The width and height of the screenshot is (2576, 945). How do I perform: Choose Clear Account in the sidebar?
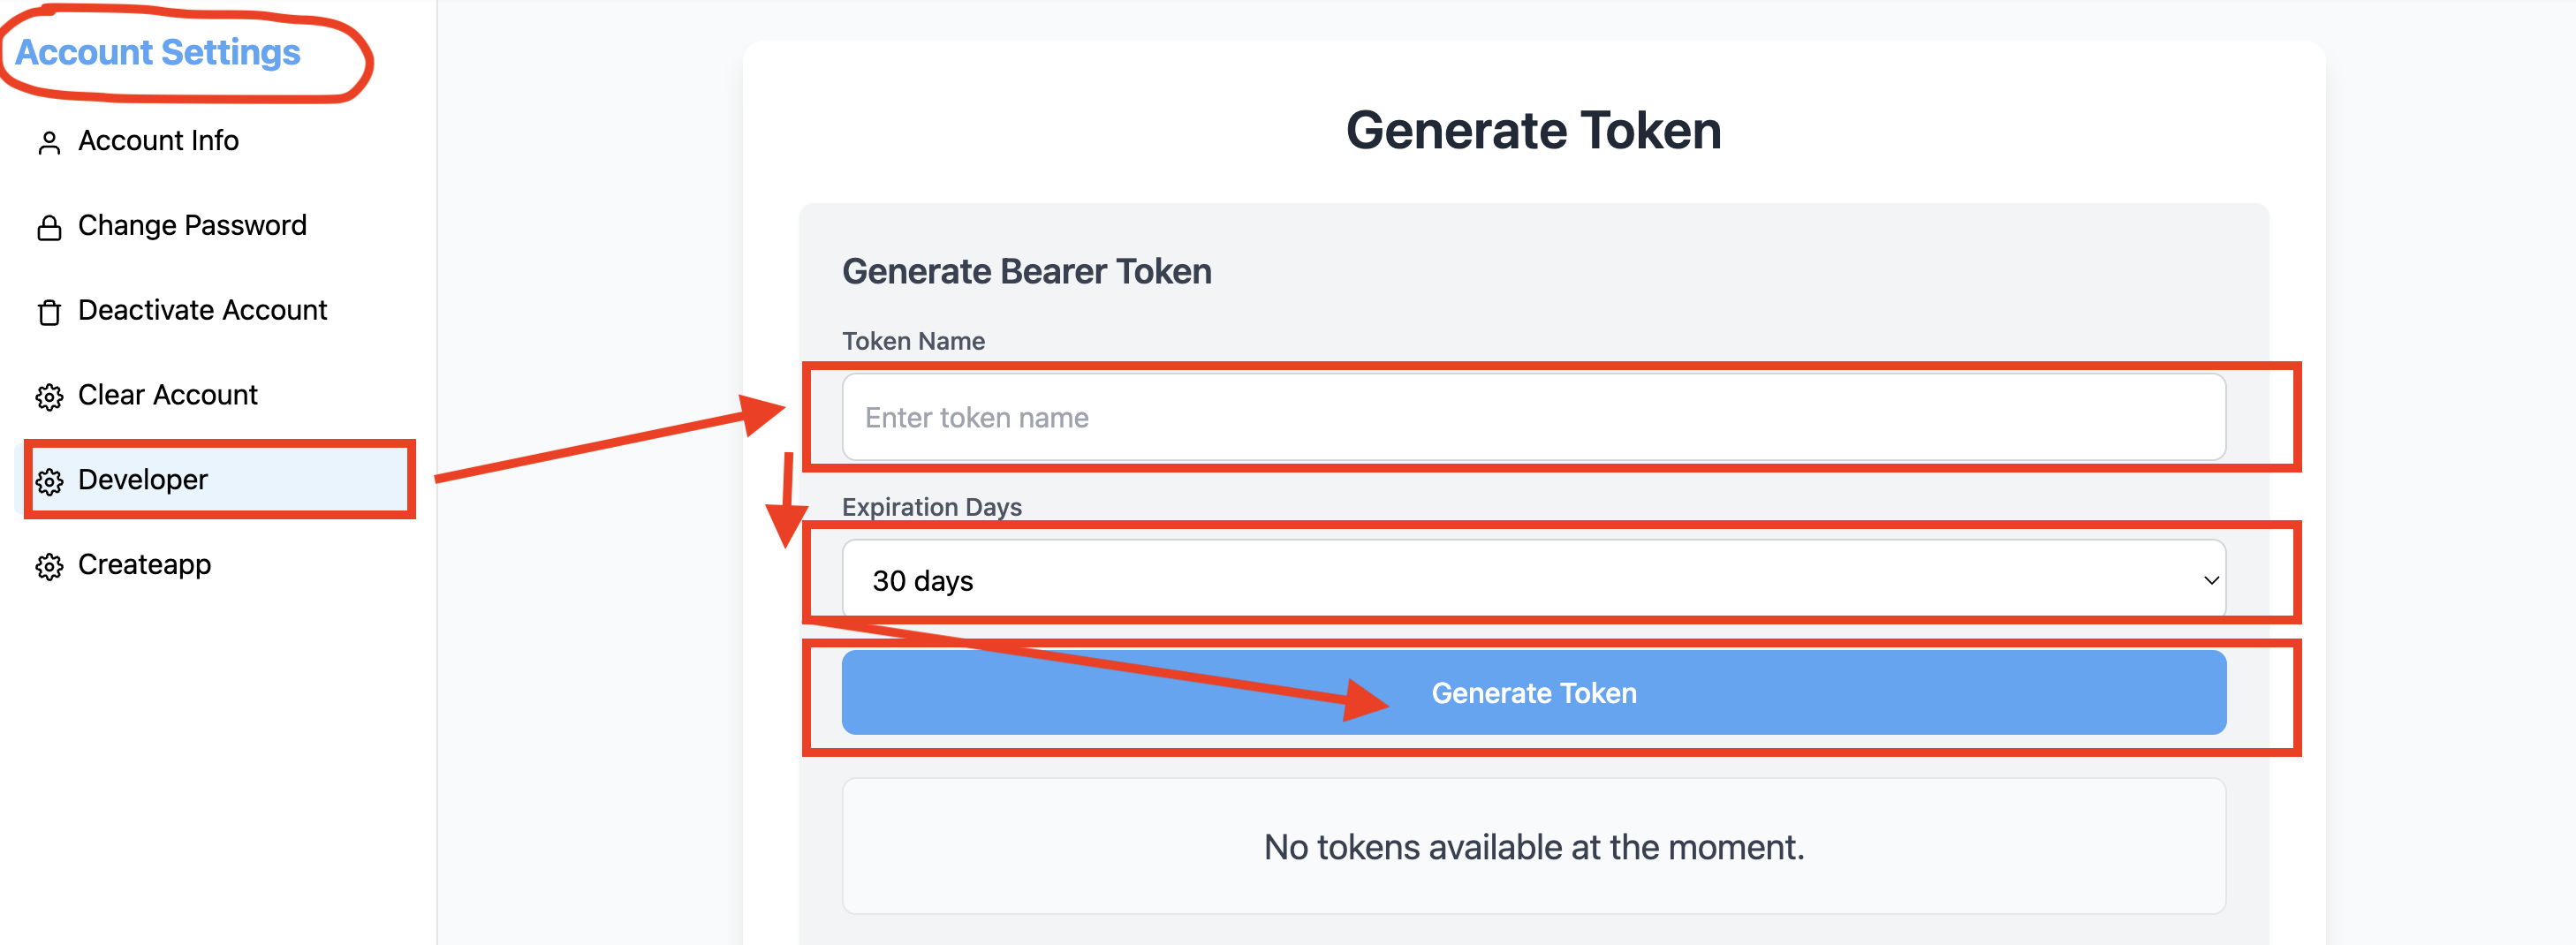click(x=166, y=395)
